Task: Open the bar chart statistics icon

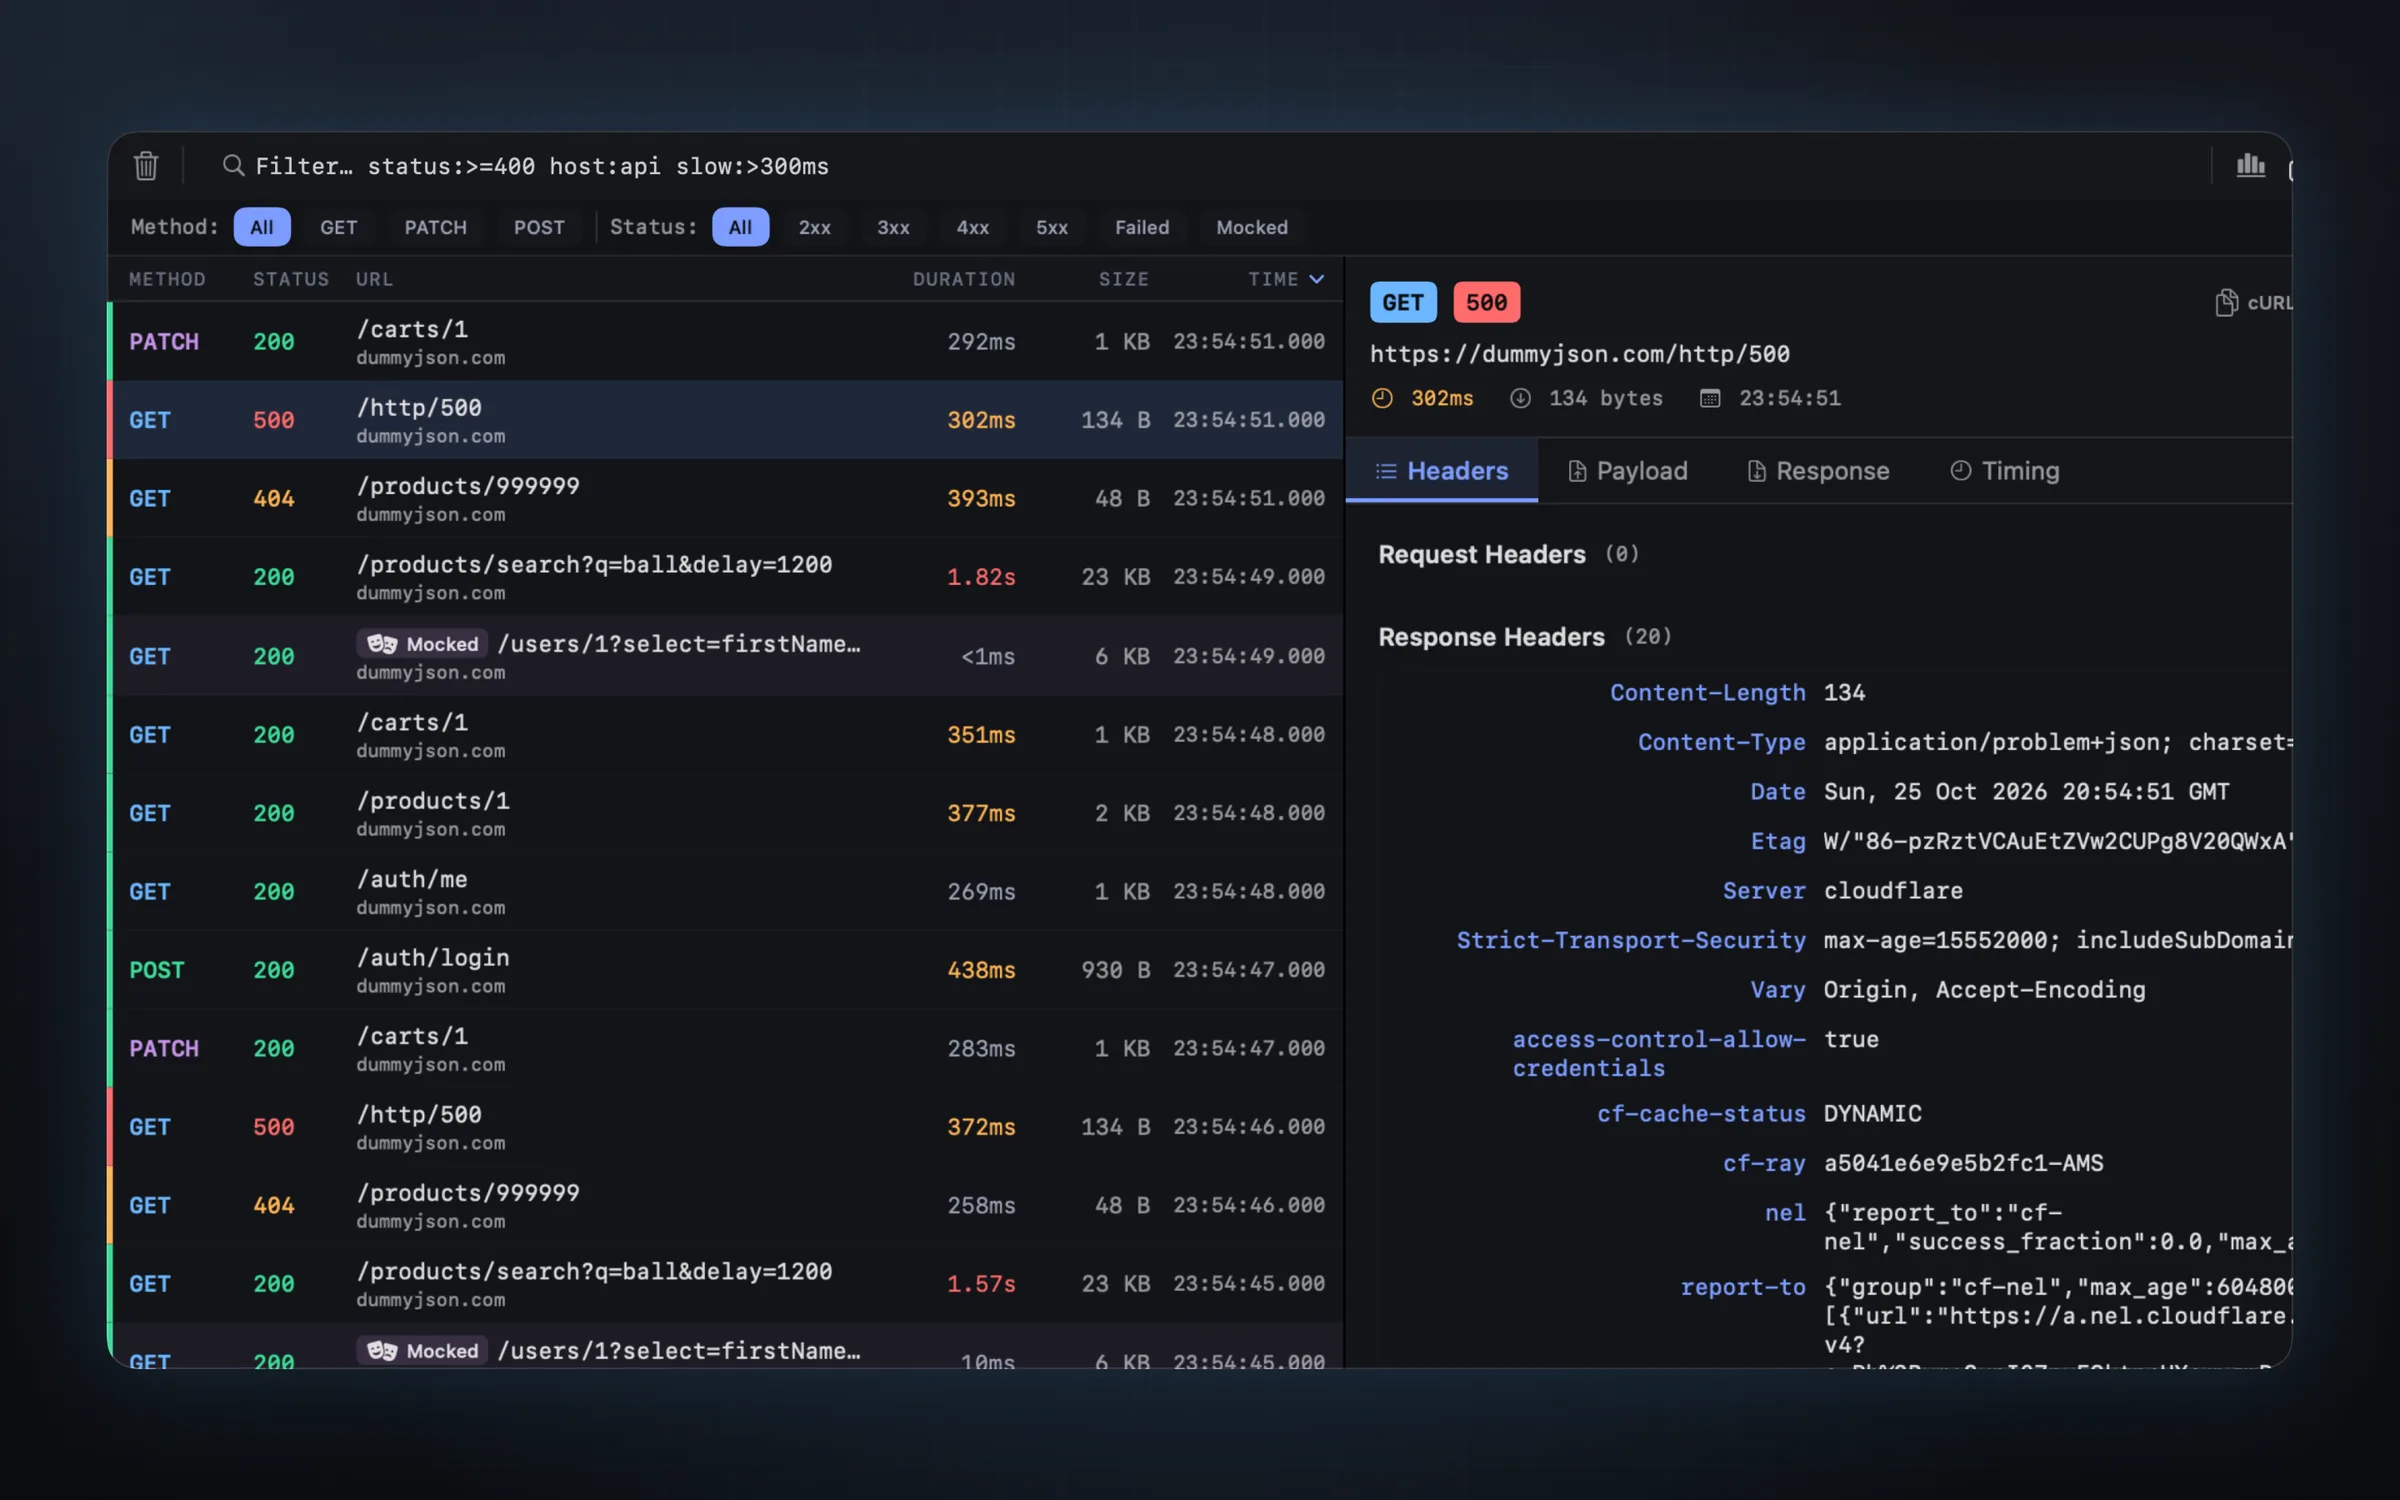Action: point(2250,165)
